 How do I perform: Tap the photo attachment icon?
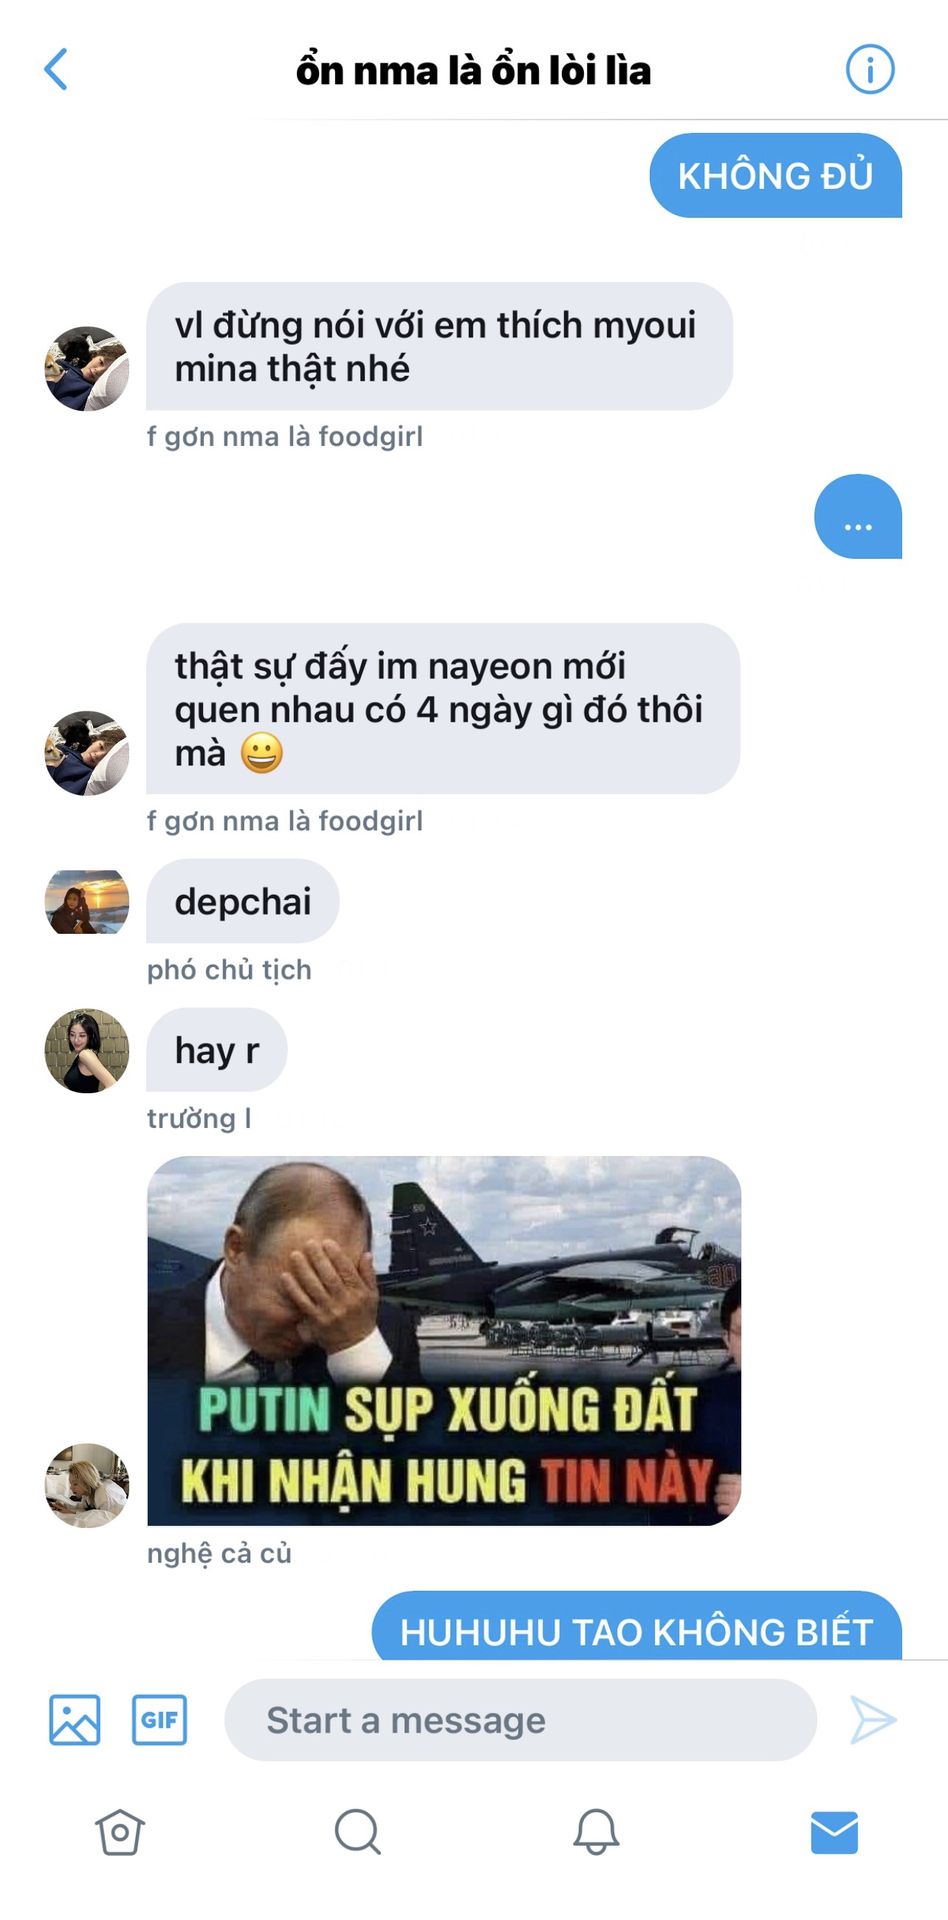(75, 1720)
